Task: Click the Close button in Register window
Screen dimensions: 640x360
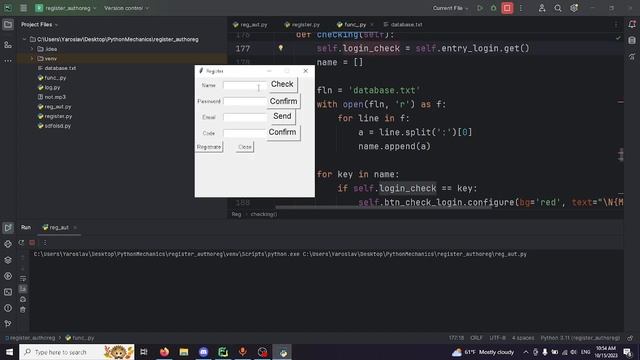Action: pyautogui.click(x=245, y=147)
